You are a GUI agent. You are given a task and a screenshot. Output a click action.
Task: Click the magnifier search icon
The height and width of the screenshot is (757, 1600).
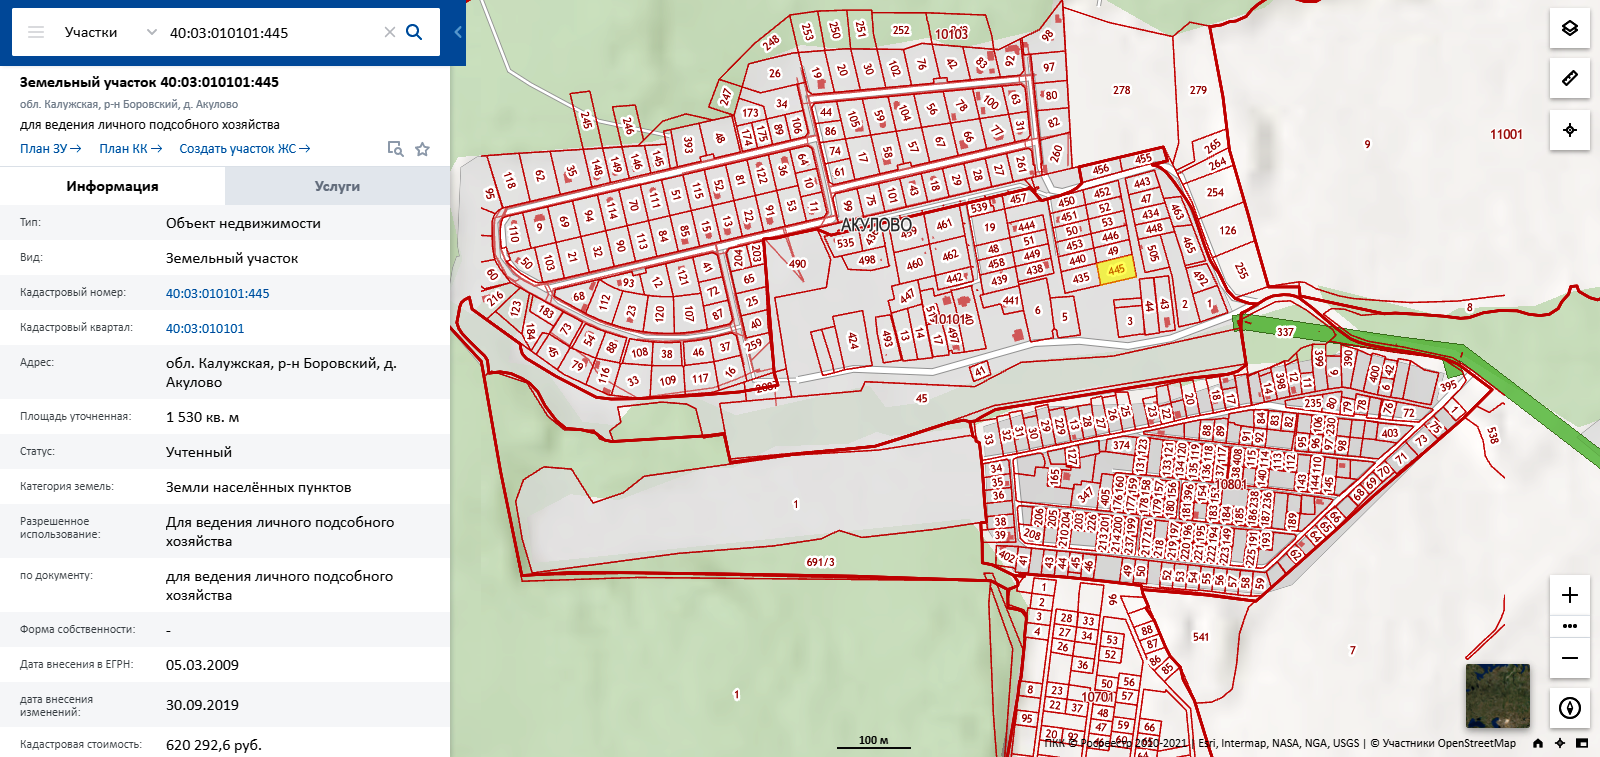coord(414,32)
